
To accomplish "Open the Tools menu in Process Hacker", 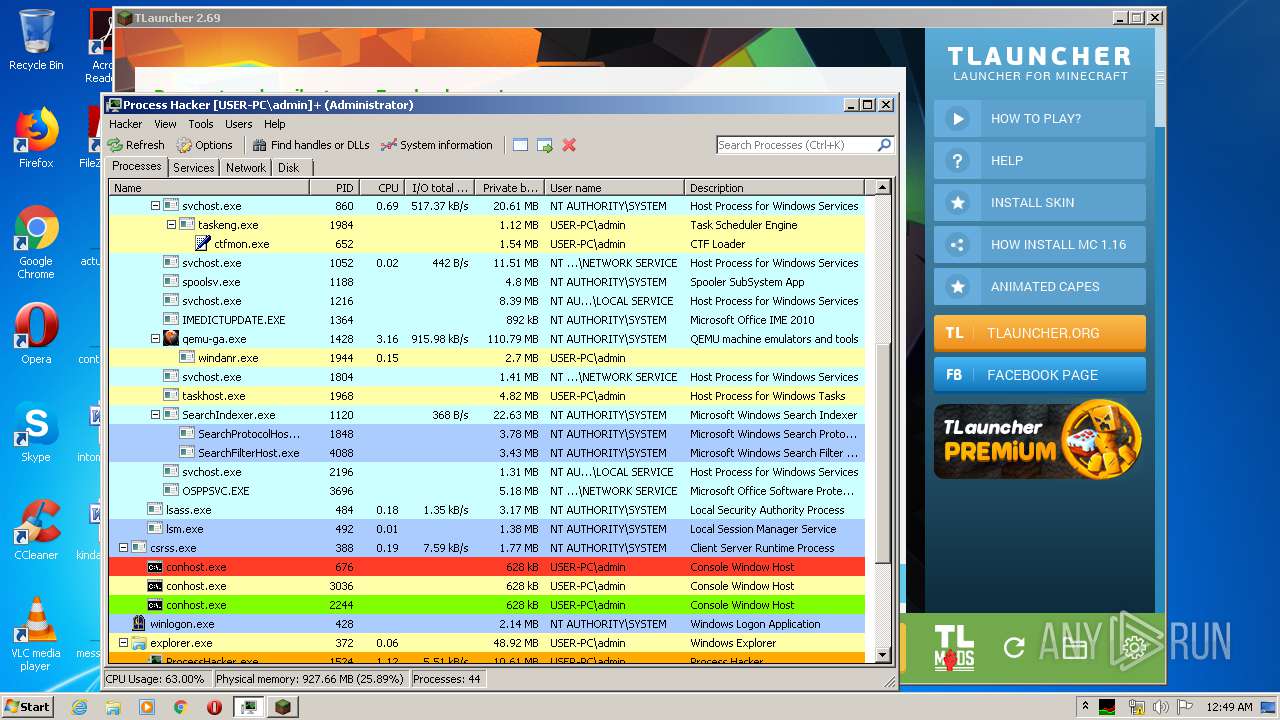I will pyautogui.click(x=201, y=124).
